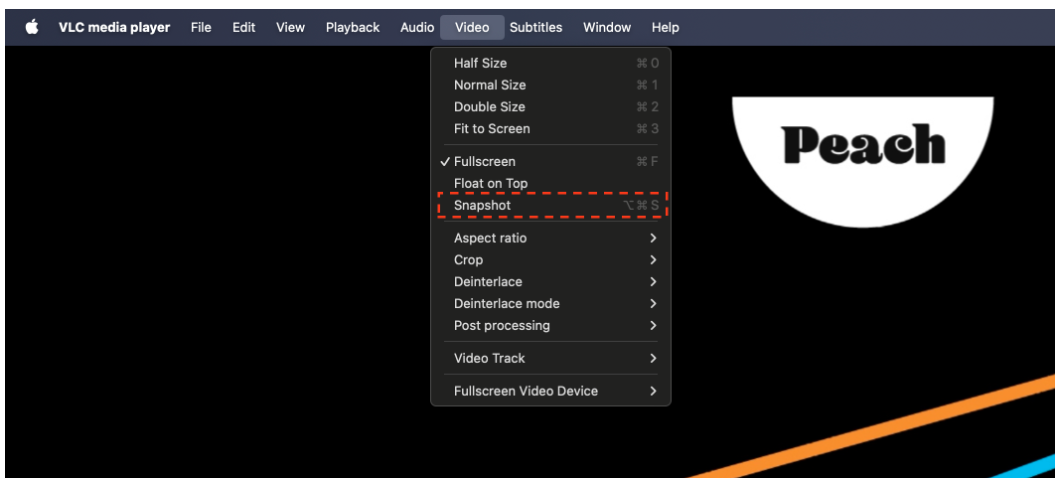1061x478 pixels.
Task: Open the Audio menu in the menu bar
Action: pos(417,28)
